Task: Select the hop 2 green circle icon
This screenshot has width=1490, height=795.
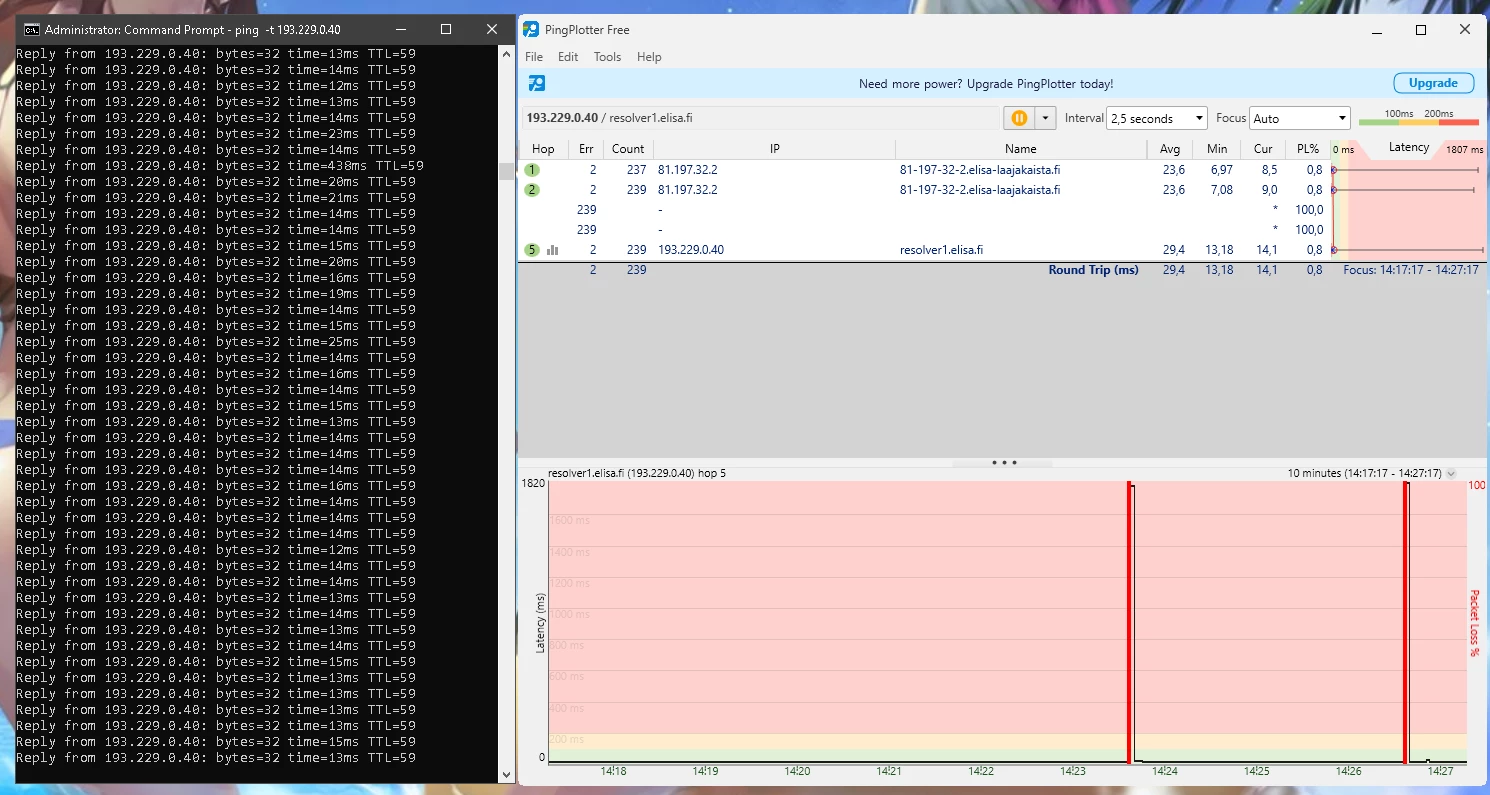Action: point(532,190)
